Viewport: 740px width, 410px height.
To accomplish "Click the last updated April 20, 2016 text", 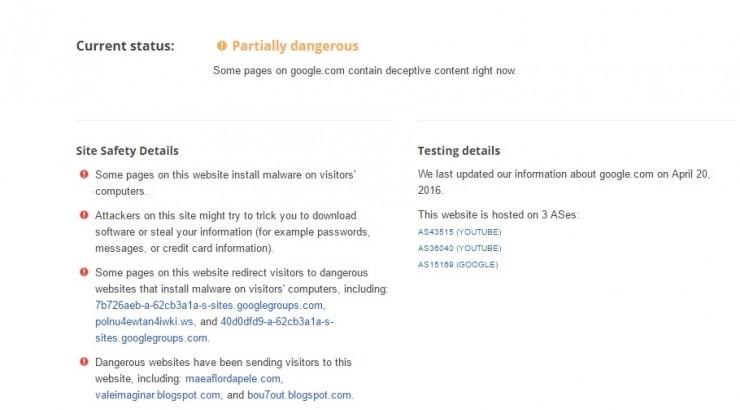I will coord(563,182).
